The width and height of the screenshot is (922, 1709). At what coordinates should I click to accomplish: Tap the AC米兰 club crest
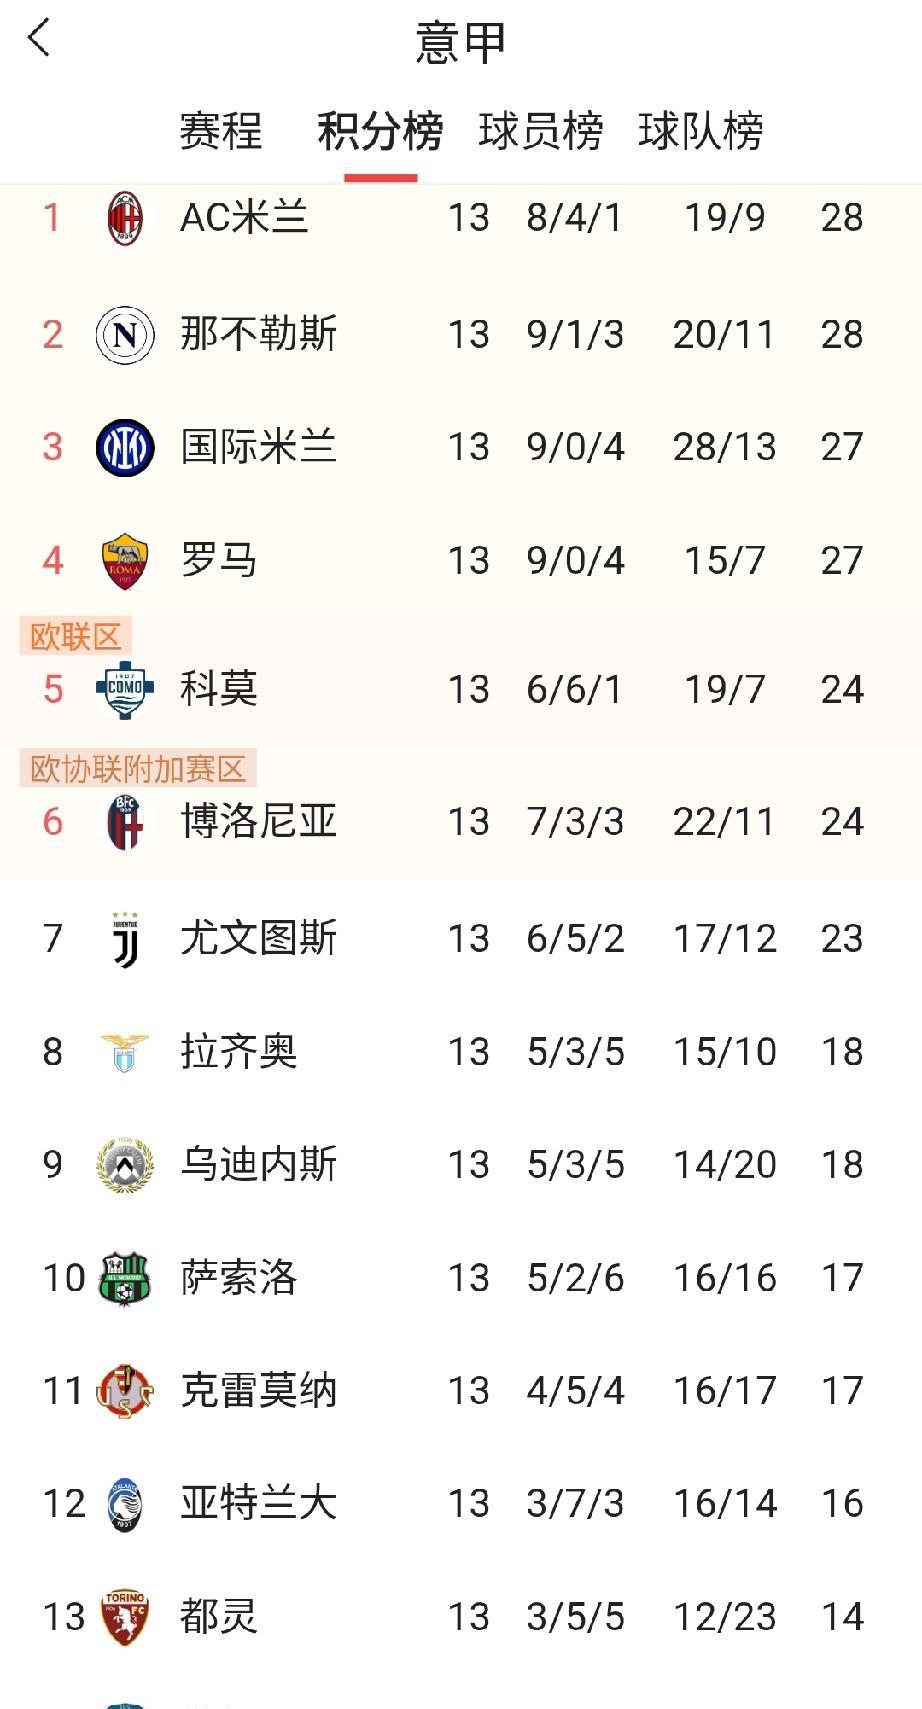click(125, 218)
